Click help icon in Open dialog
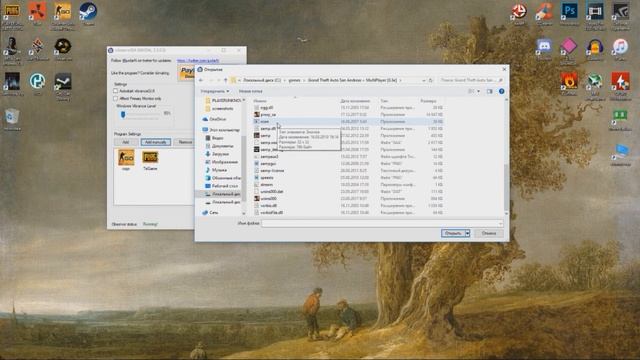 pos(502,91)
